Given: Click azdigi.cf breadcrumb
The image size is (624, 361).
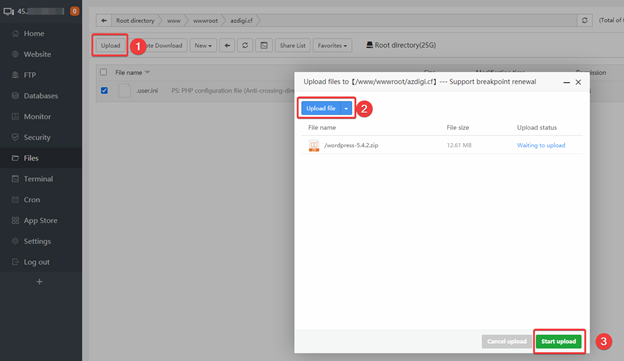Looking at the screenshot, I should click(x=241, y=20).
